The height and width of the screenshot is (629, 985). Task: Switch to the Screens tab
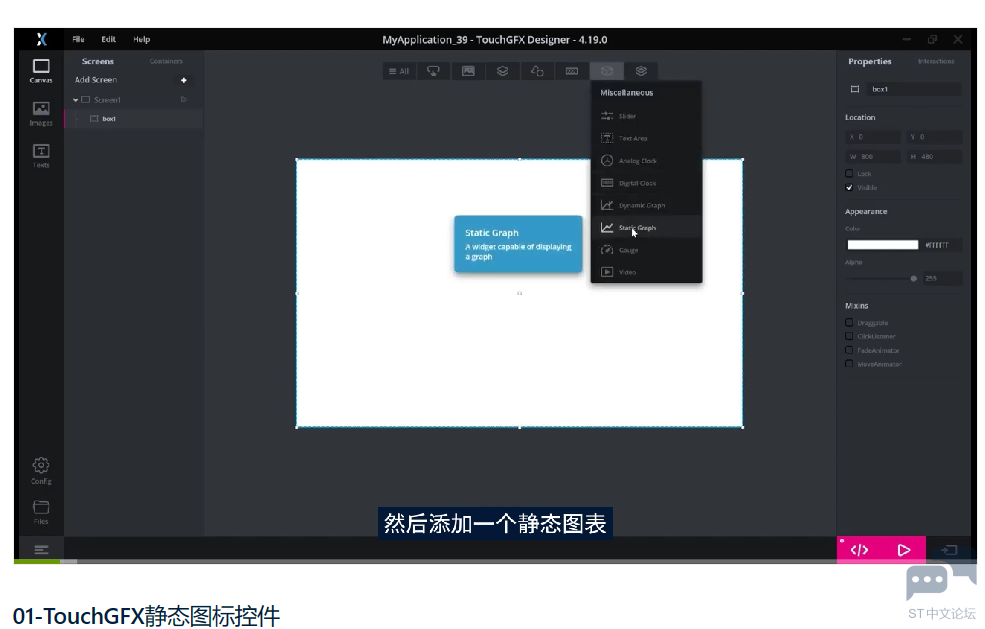(x=97, y=61)
